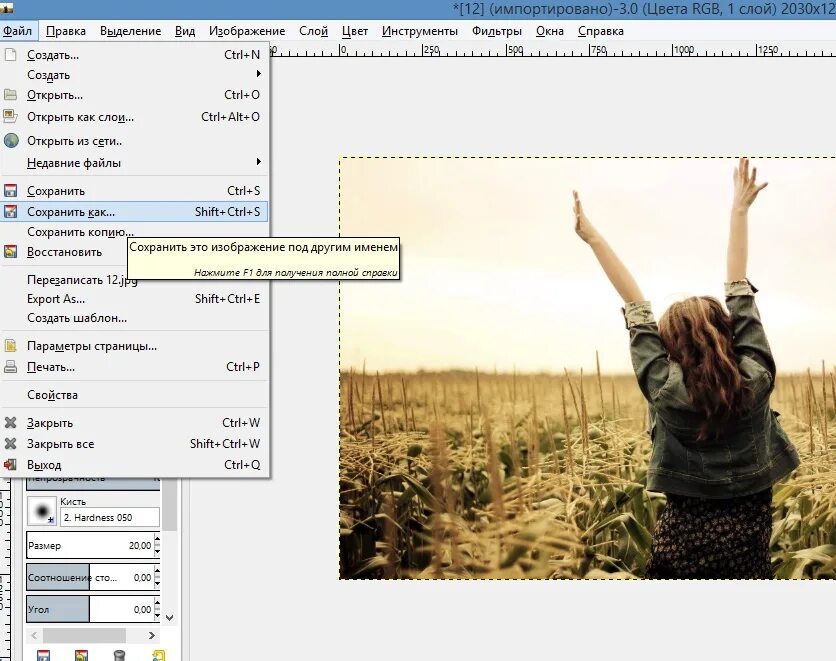The width and height of the screenshot is (836, 661).
Task: Choose Закрыть все menu item
Action: [x=134, y=444]
